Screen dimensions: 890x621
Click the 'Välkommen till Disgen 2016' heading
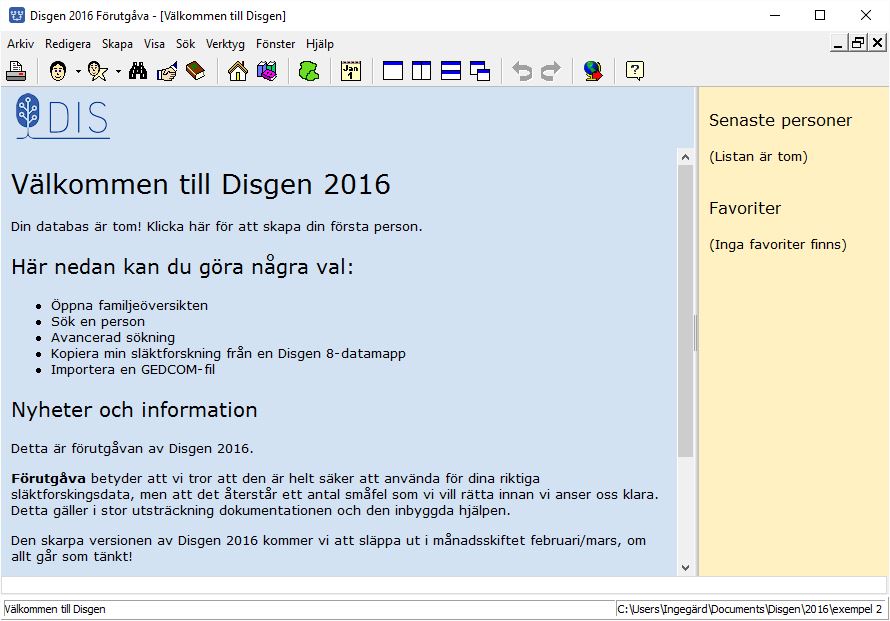[x=201, y=184]
